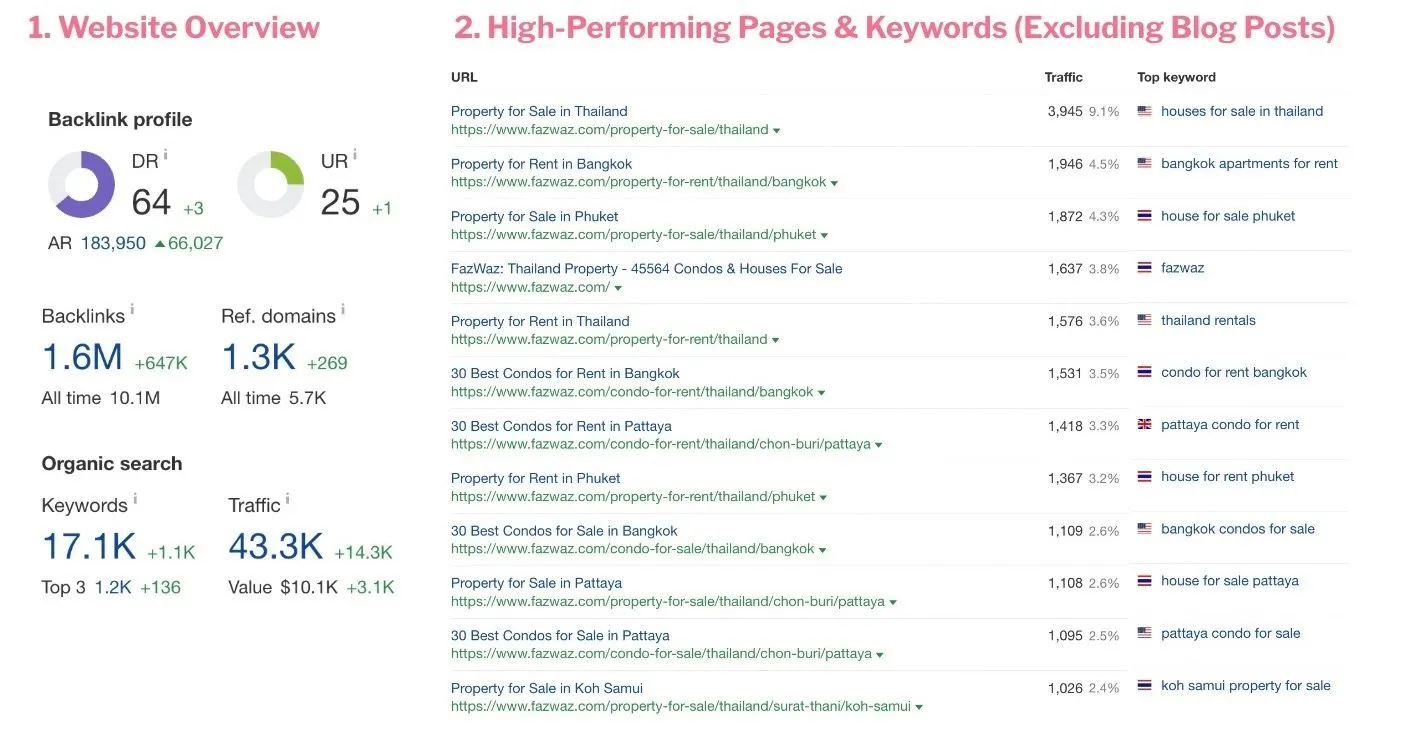Click the 'Value $10.1K' traffic value figure

point(283,587)
